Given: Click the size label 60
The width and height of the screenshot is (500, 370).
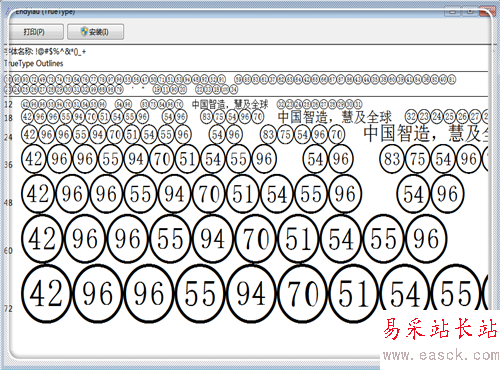Looking at the screenshot, I should point(8,251).
